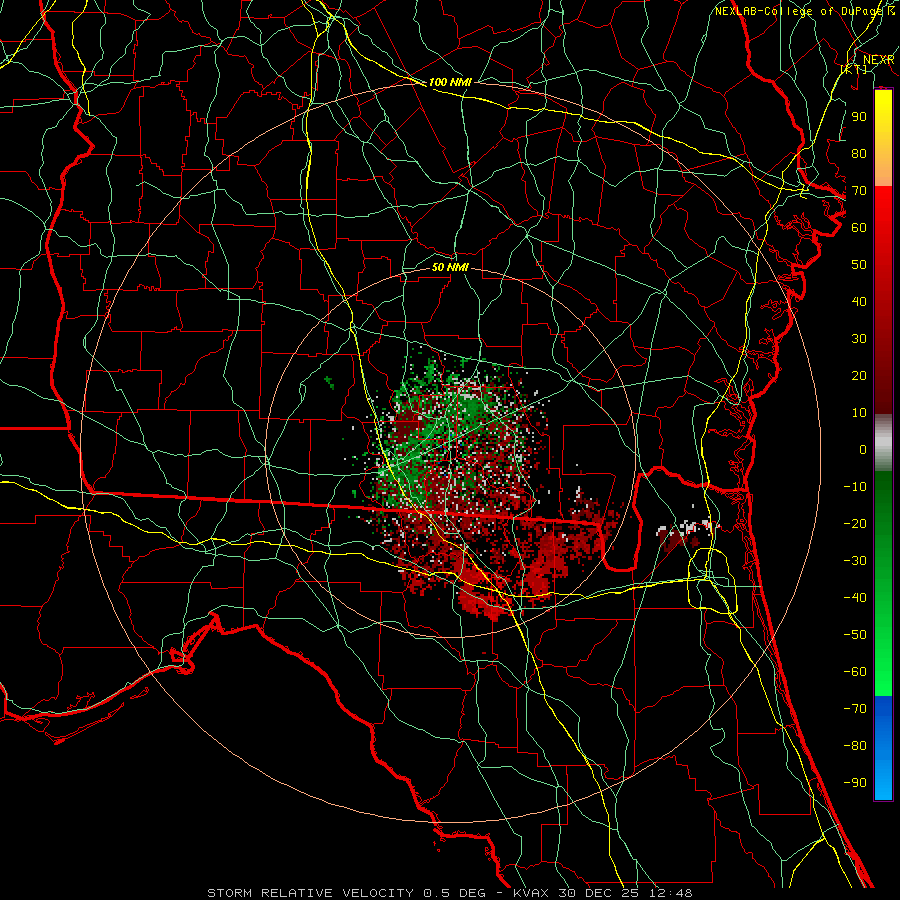Select the 20 value on the velocity scale
Screen dimensions: 900x900
(x=859, y=375)
